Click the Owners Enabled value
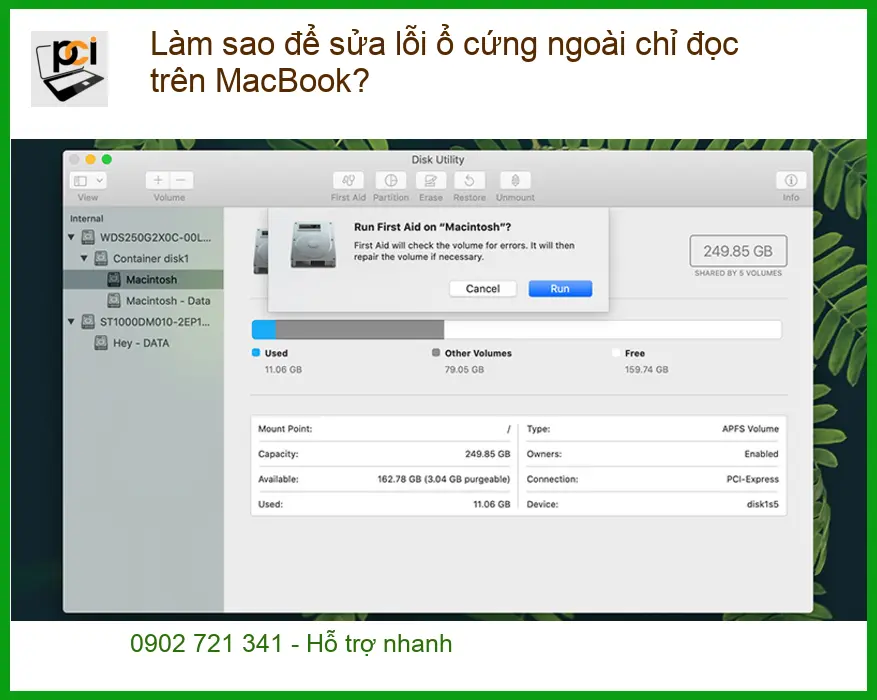Image resolution: width=877 pixels, height=700 pixels. (761, 454)
